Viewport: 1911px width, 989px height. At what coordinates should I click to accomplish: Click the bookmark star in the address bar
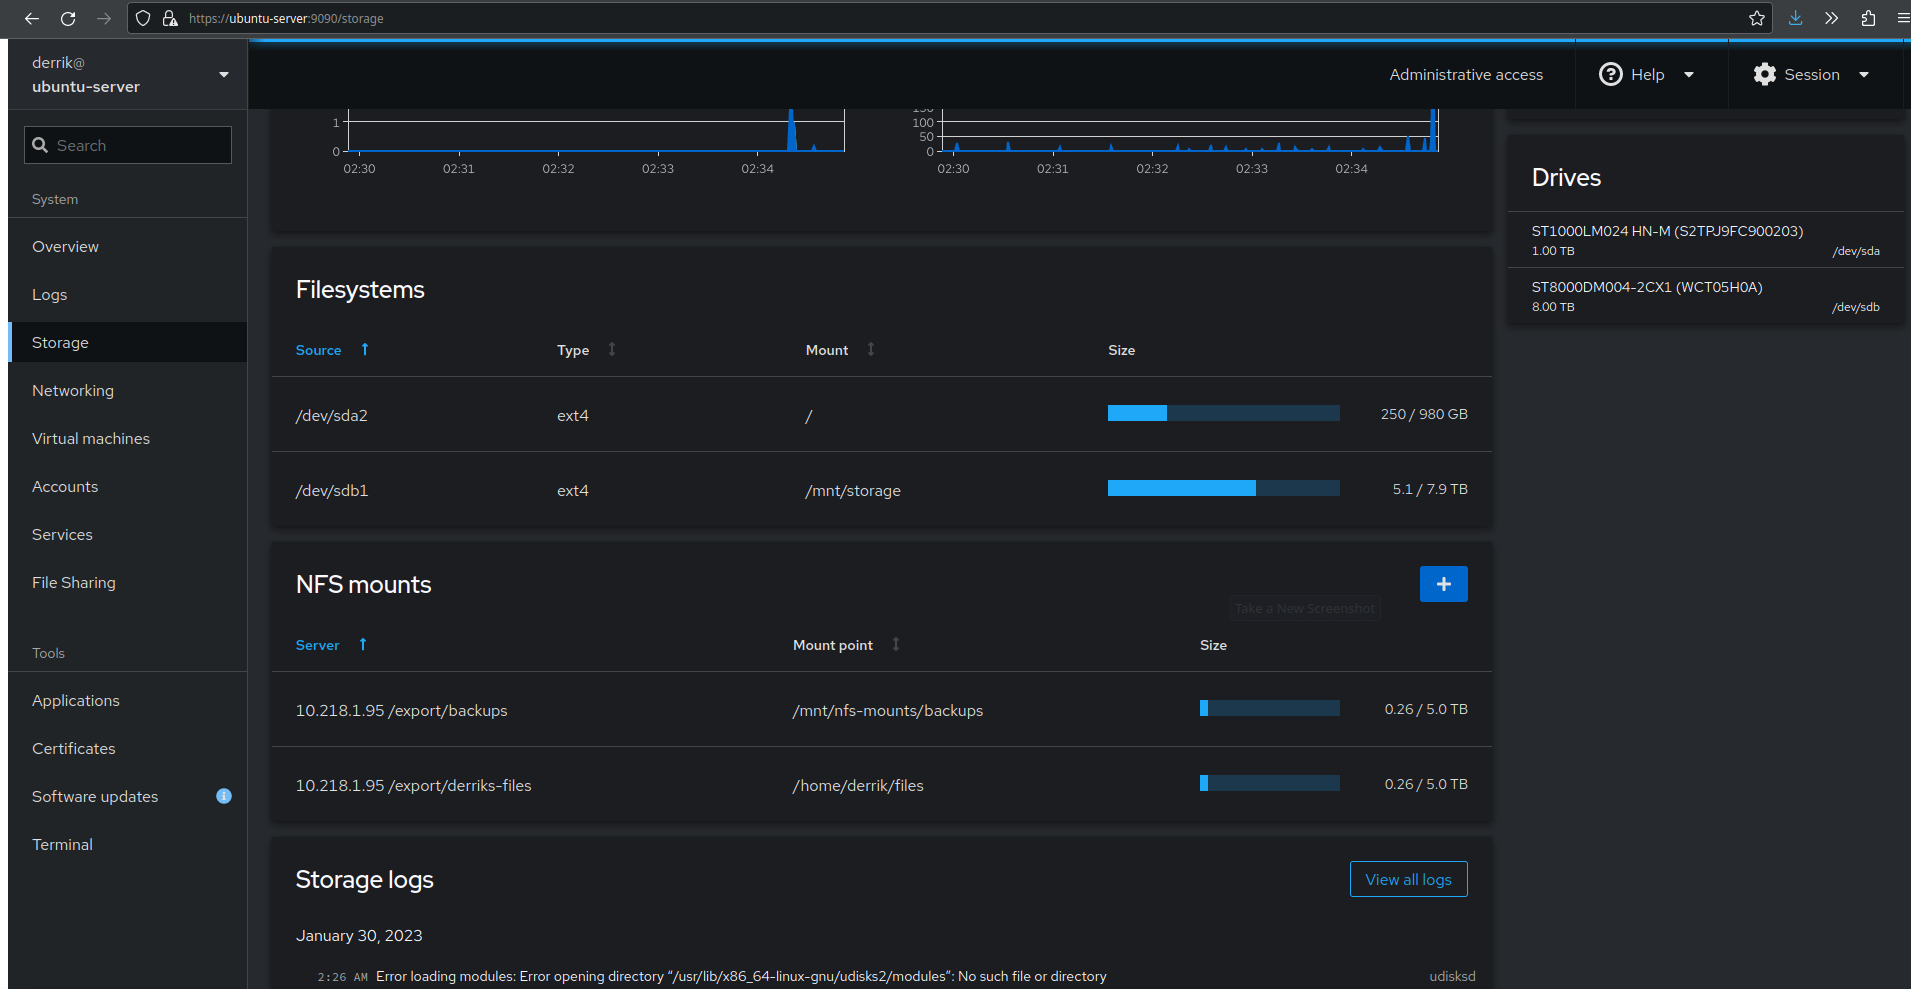pos(1756,18)
